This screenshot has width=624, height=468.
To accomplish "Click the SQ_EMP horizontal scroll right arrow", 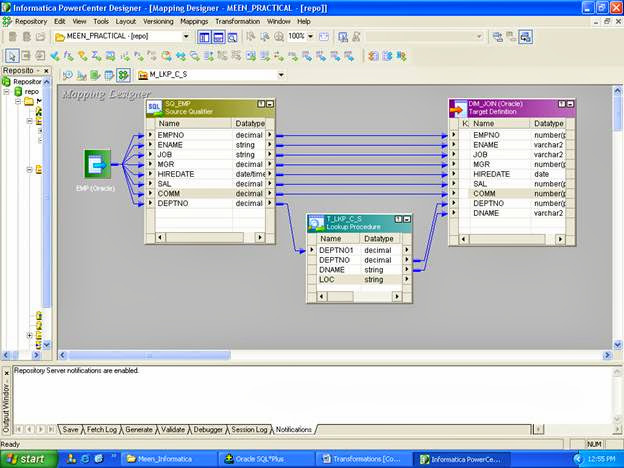I will click(259, 238).
